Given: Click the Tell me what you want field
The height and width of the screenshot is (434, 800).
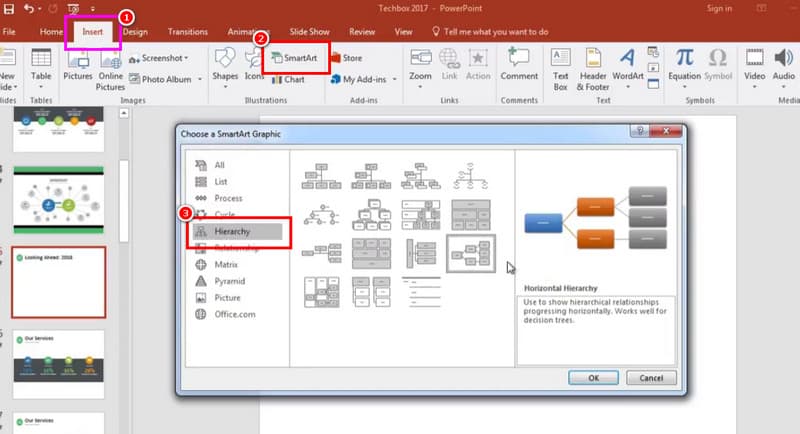Looking at the screenshot, I should point(495,32).
